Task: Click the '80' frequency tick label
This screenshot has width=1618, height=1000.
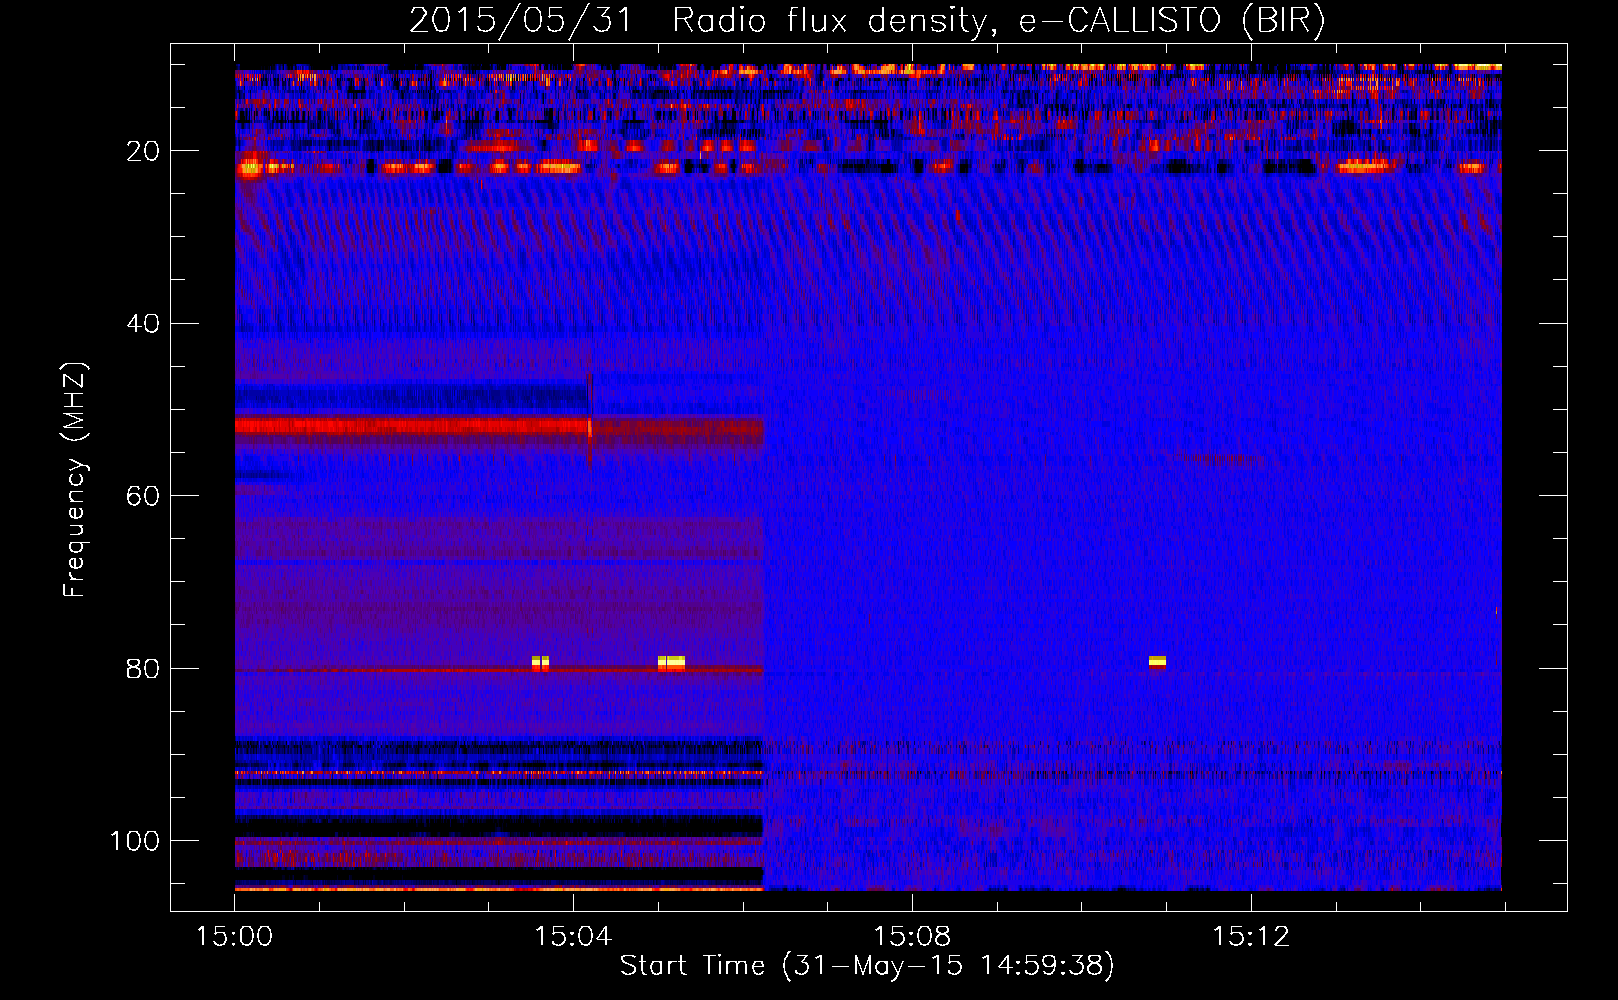Action: [144, 669]
